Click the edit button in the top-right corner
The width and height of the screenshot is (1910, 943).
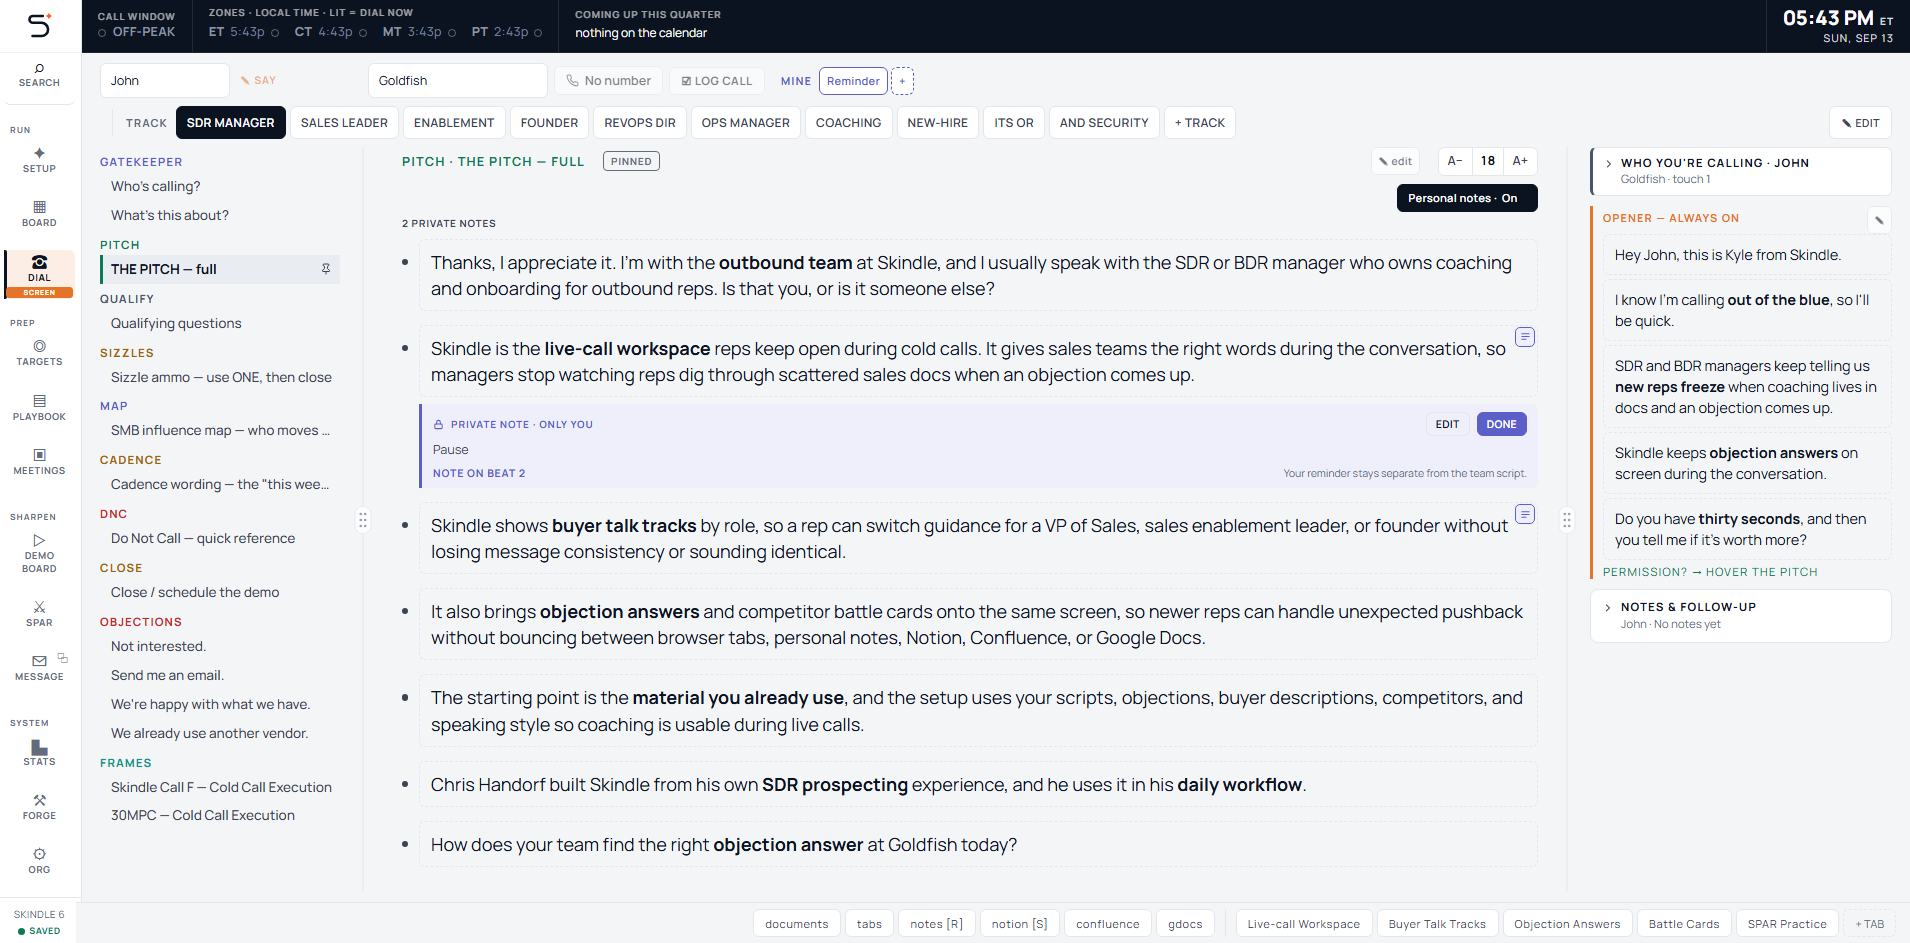tap(1860, 123)
